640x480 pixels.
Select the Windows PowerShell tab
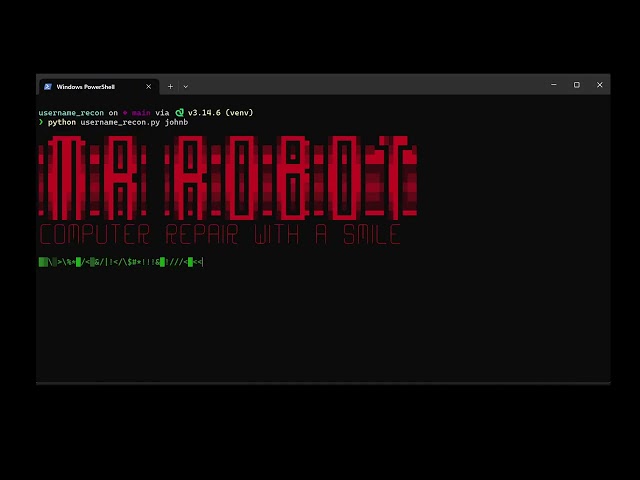click(99, 87)
